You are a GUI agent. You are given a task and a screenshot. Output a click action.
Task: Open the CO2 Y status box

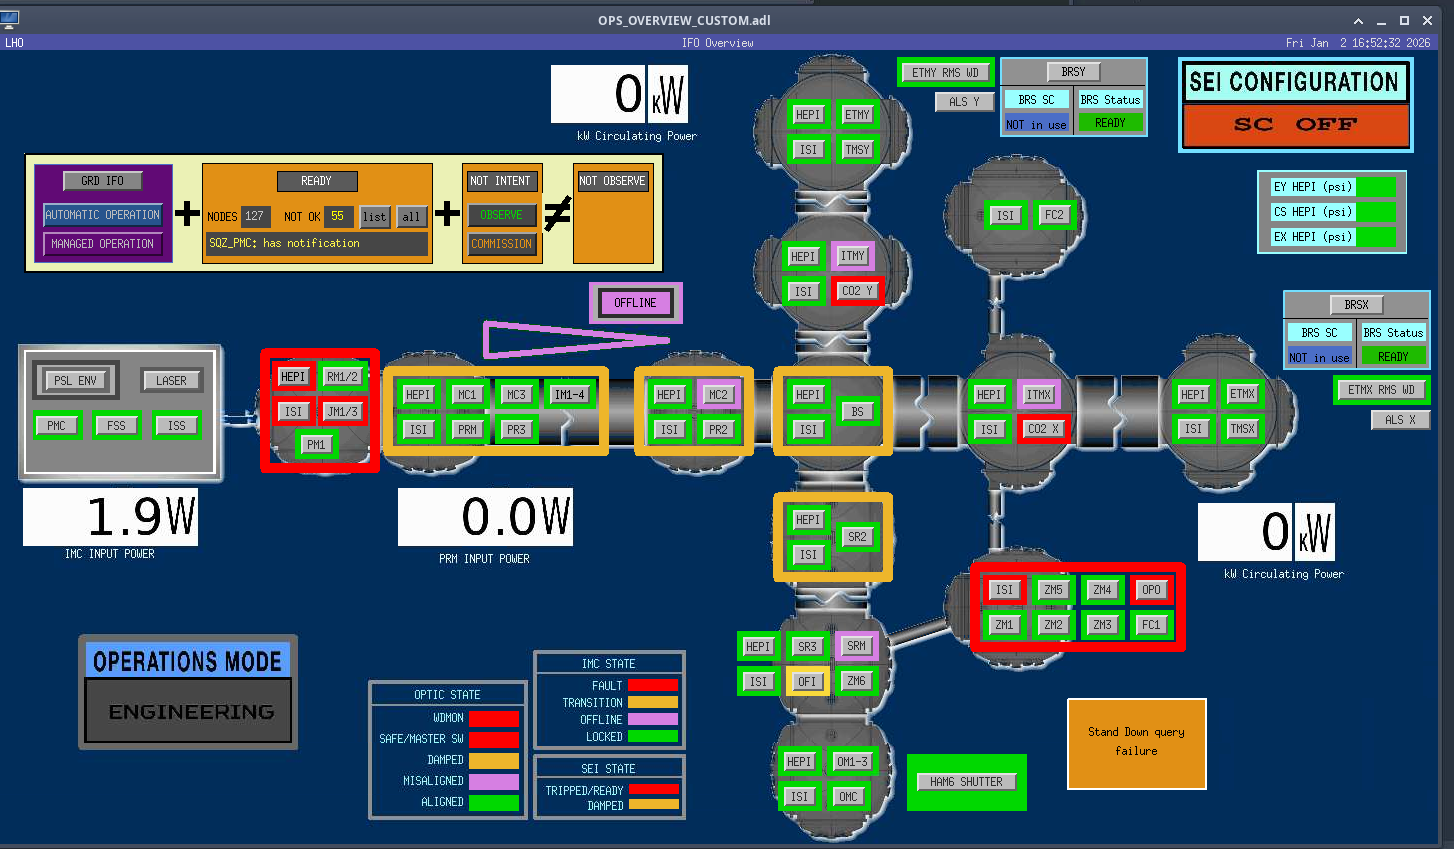857,291
